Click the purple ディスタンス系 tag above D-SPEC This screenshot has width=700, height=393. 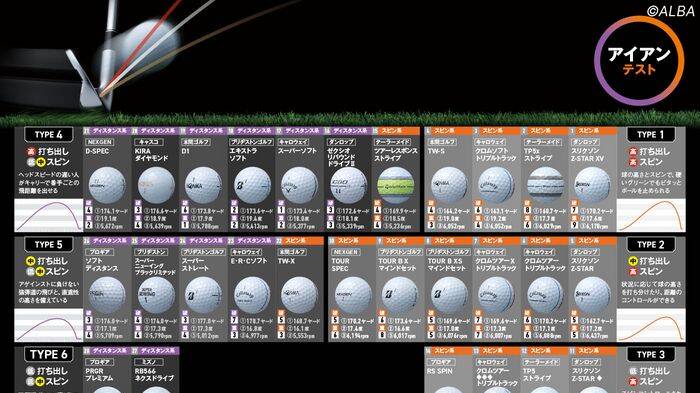click(x=106, y=131)
